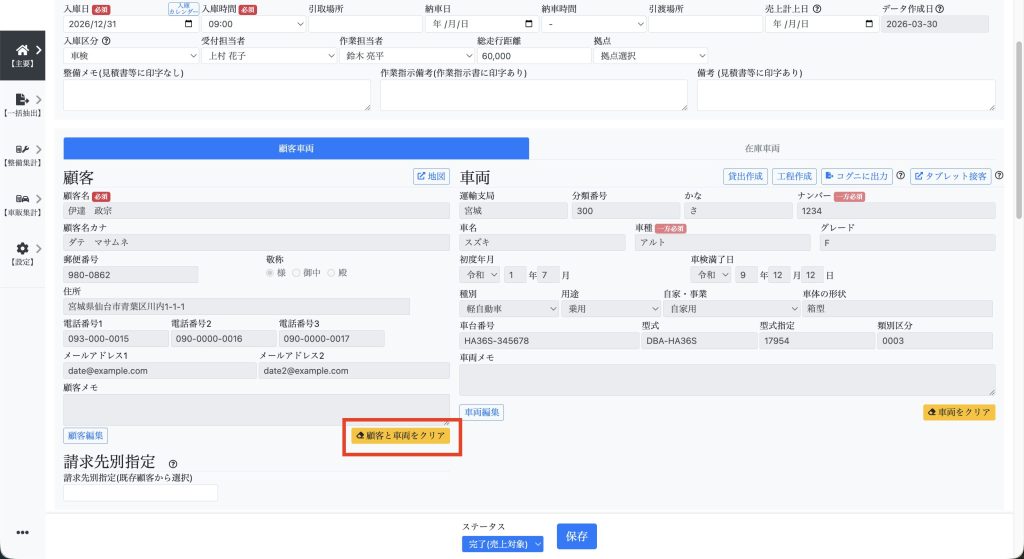The height and width of the screenshot is (559, 1024).
Task: Click the 車両編集 button
Action: pos(481,412)
